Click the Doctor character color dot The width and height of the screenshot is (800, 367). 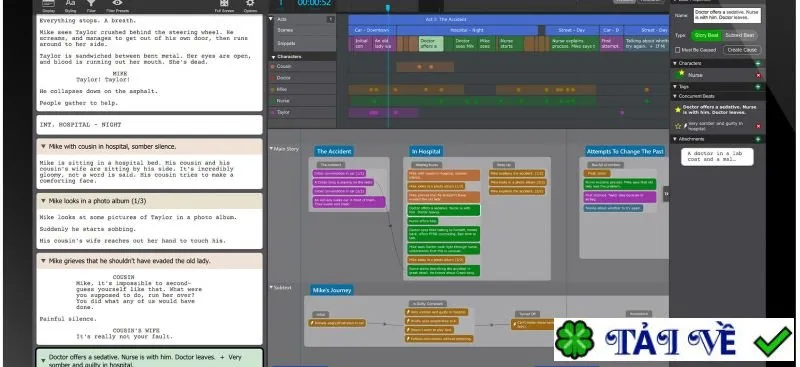pyautogui.click(x=272, y=78)
